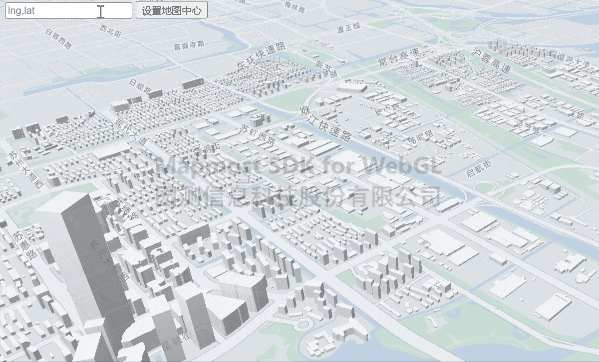Click the 苏惠路 road label
The image size is (599, 362).
tap(26, 245)
